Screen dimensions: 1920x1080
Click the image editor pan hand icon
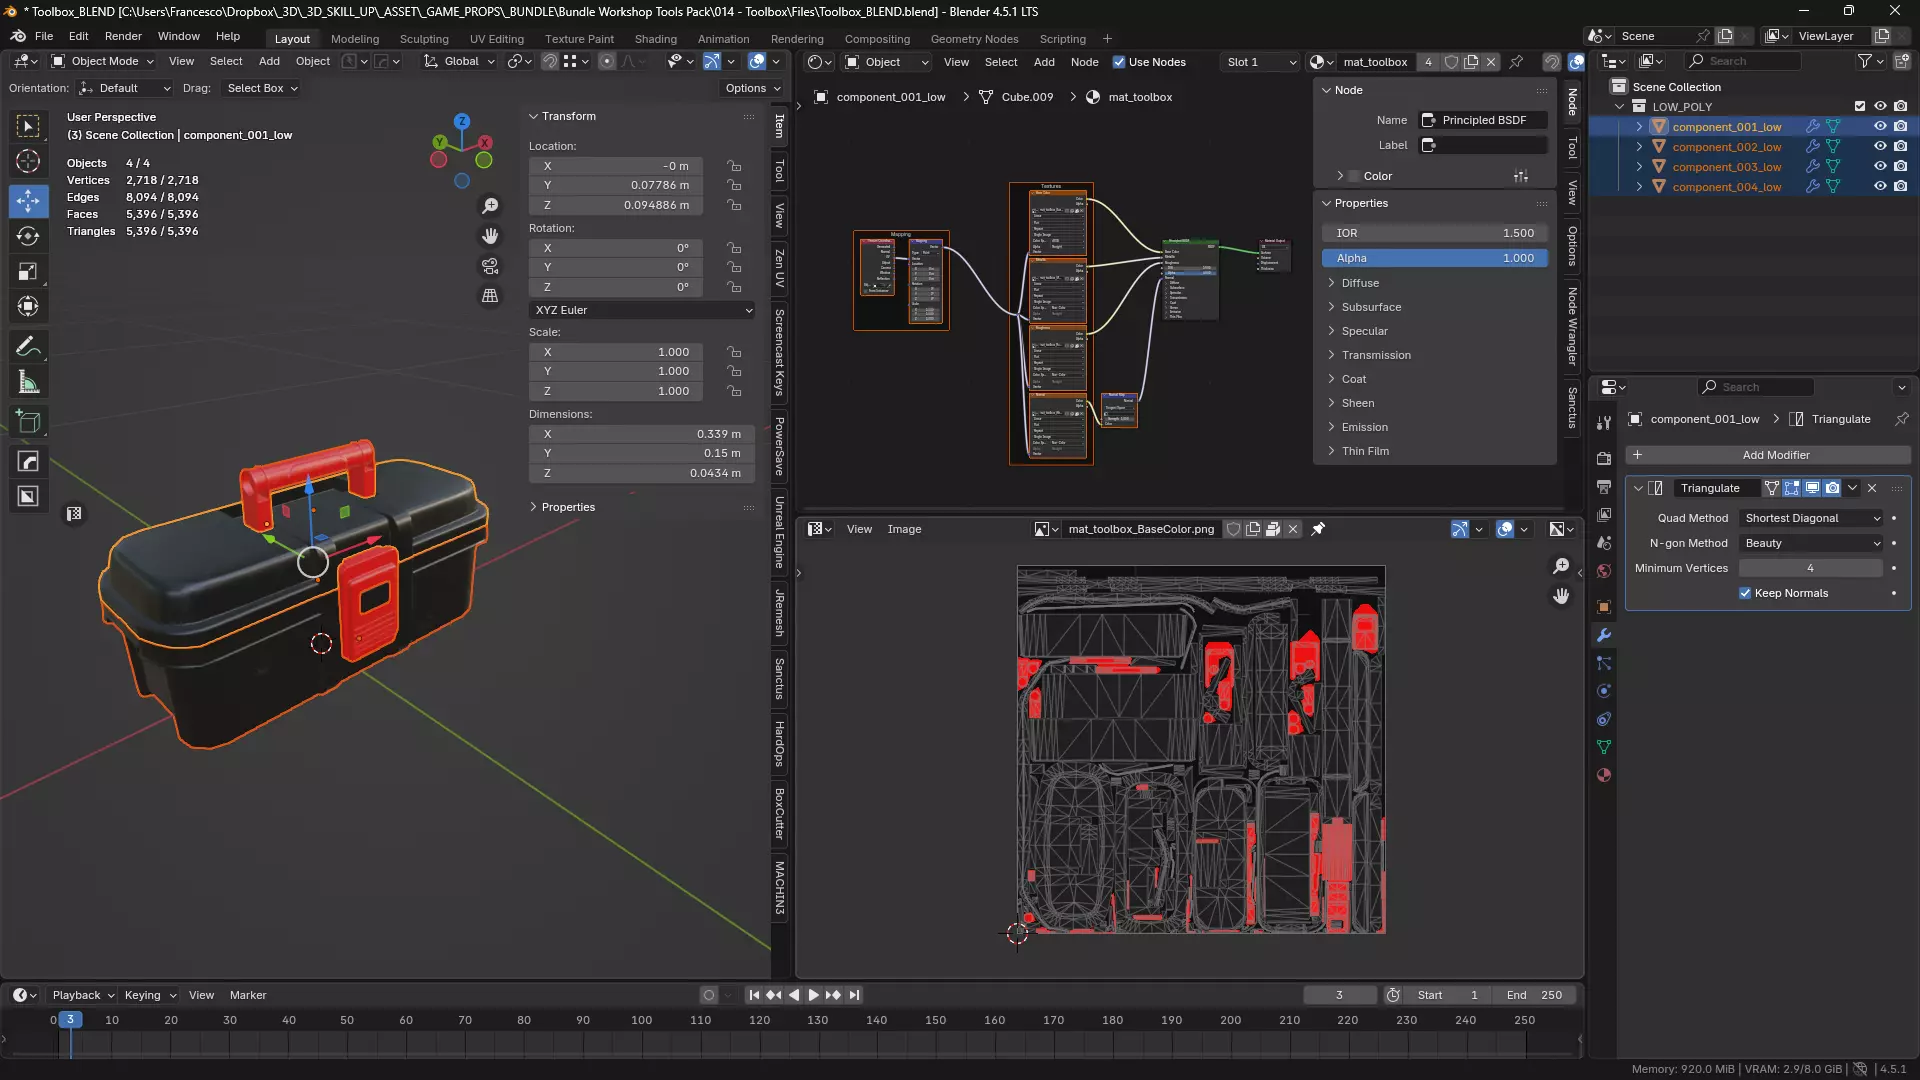[1561, 596]
